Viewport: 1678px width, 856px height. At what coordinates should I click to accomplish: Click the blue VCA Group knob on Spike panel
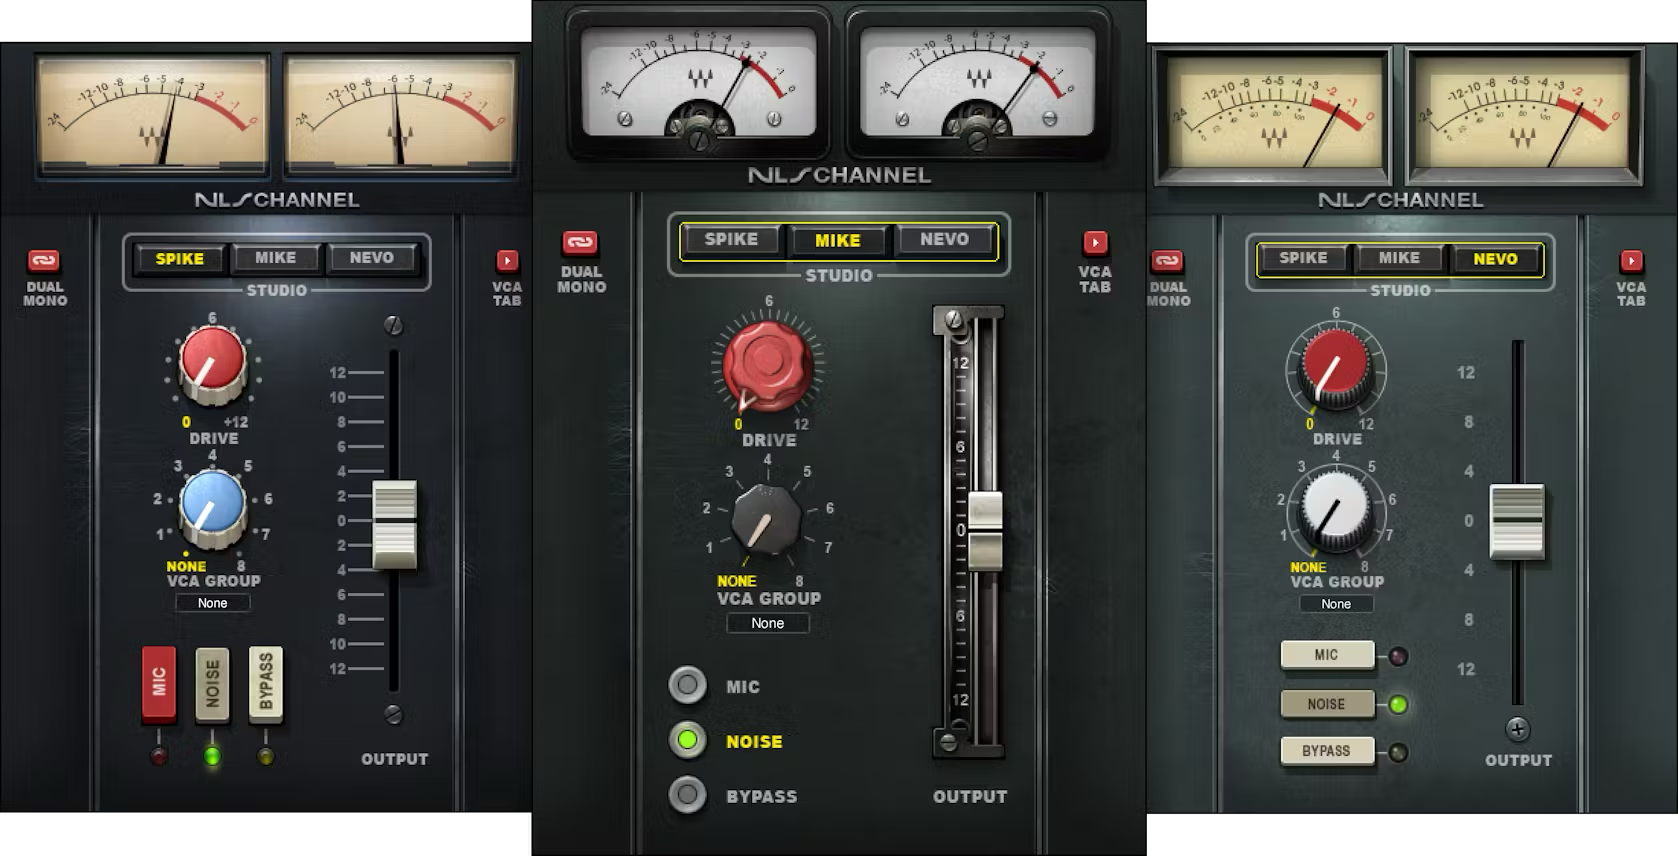(x=212, y=507)
